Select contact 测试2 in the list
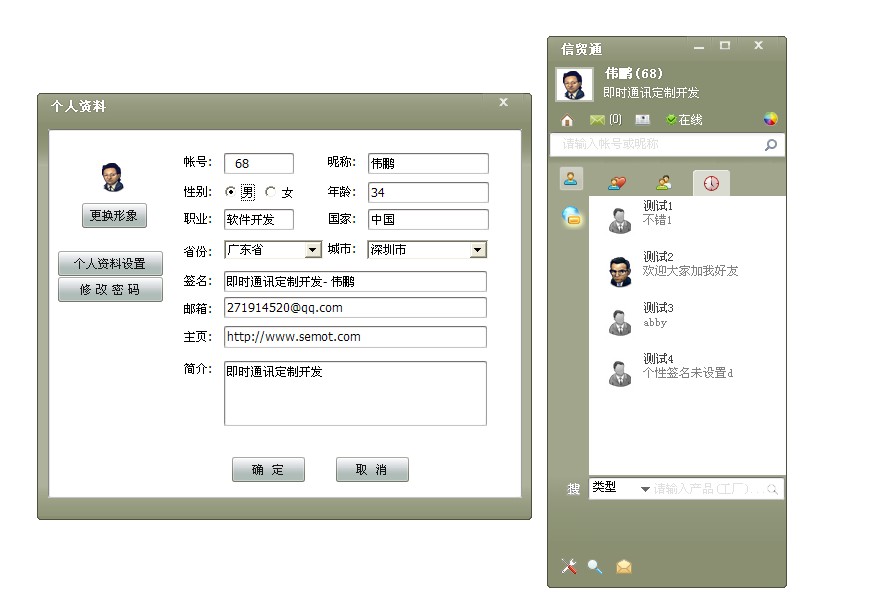This screenshot has width=888, height=616. 687,270
